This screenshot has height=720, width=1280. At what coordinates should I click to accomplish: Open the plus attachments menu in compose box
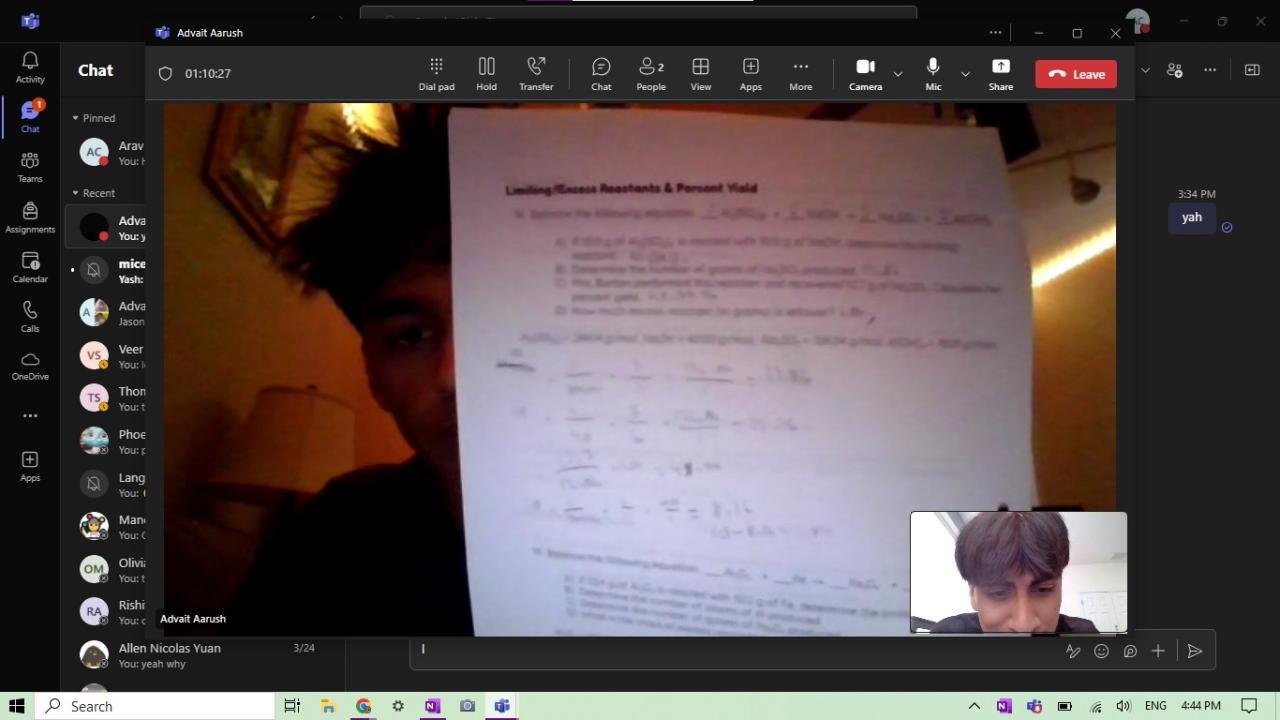click(x=1158, y=651)
